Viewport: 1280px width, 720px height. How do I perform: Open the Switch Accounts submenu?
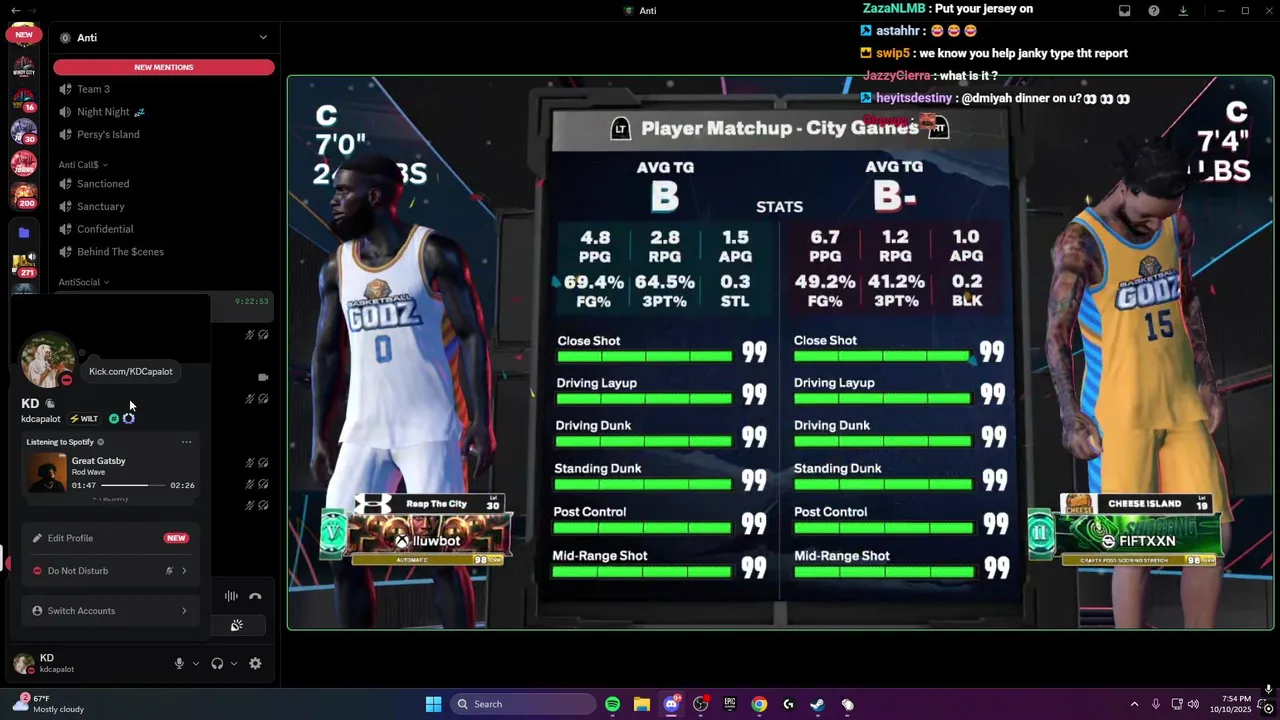coord(110,611)
